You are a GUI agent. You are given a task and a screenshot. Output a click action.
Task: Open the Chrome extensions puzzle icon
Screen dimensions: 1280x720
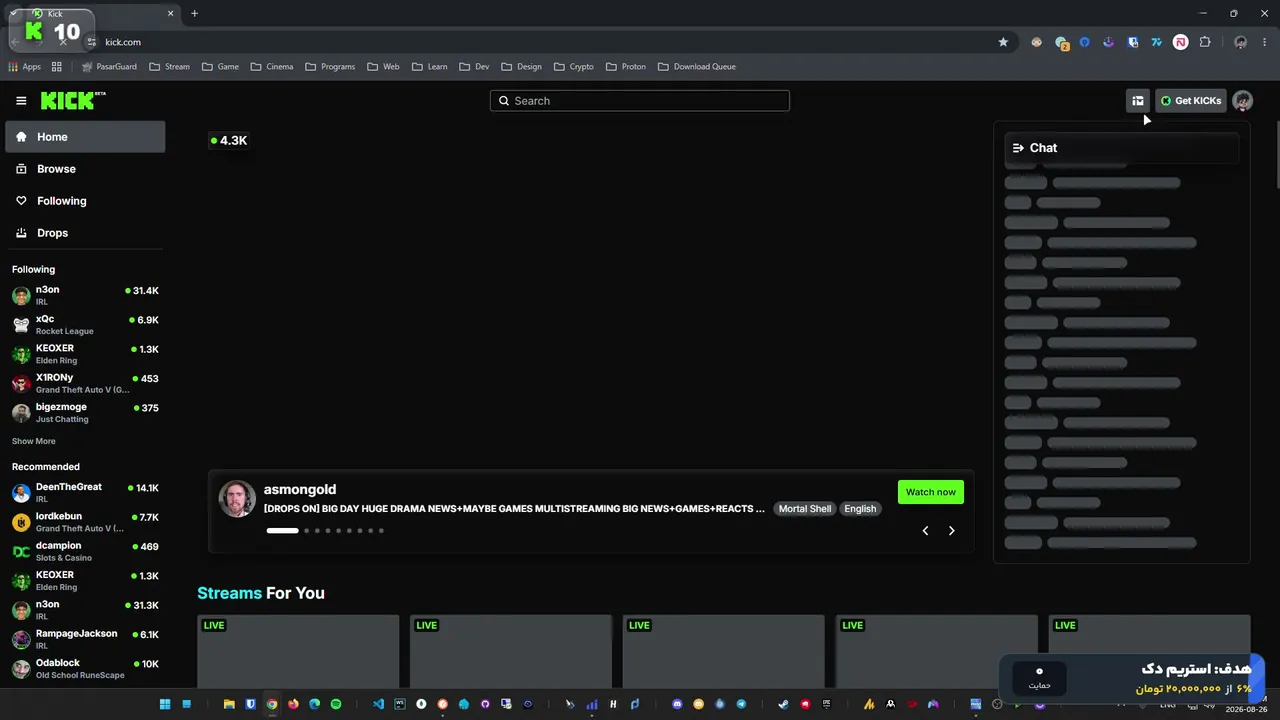coord(1205,42)
